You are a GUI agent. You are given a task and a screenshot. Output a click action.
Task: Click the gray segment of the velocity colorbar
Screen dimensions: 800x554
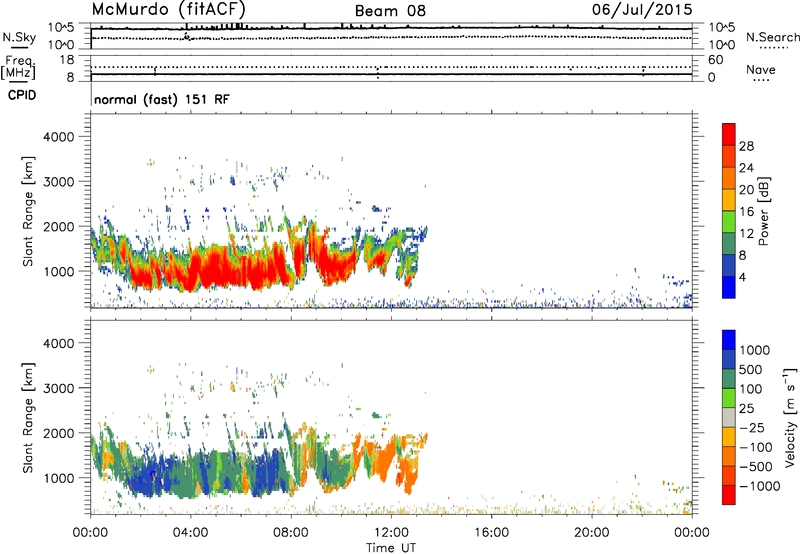coord(729,417)
